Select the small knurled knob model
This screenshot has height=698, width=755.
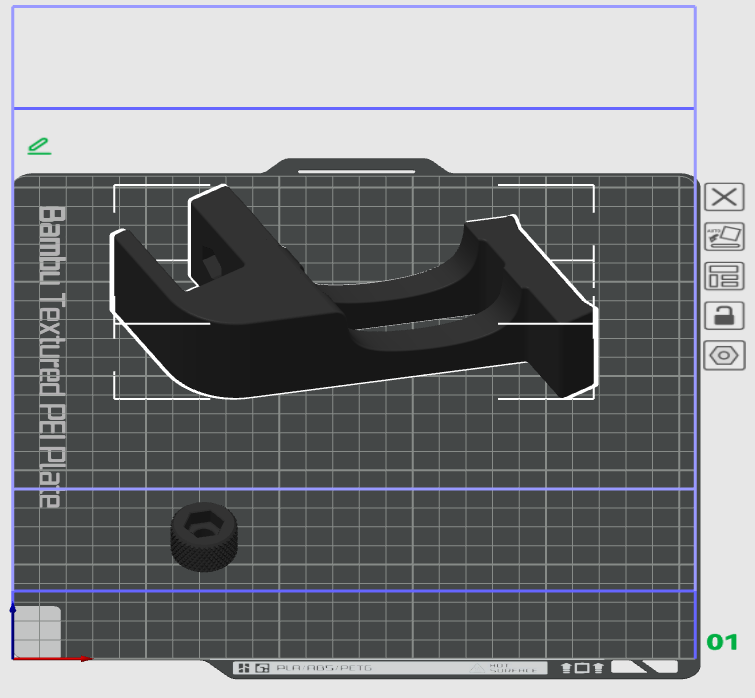coord(204,537)
